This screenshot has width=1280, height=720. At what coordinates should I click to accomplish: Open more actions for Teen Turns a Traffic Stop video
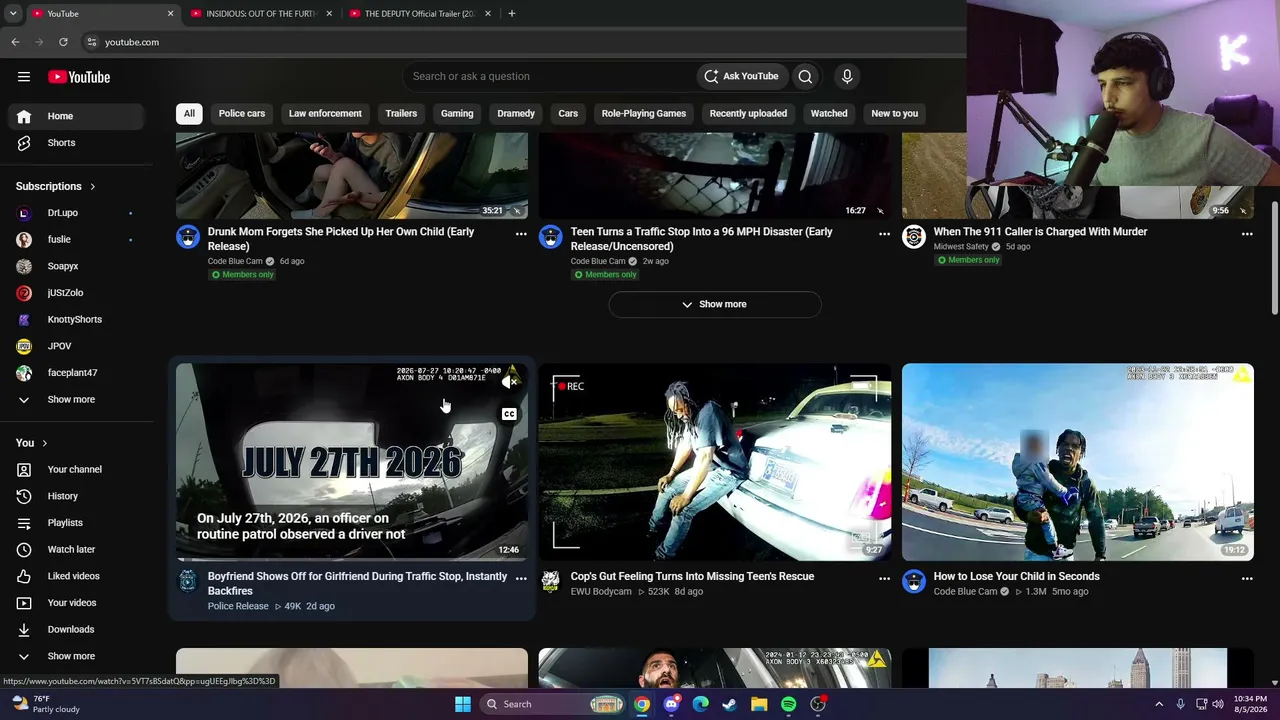(x=884, y=234)
